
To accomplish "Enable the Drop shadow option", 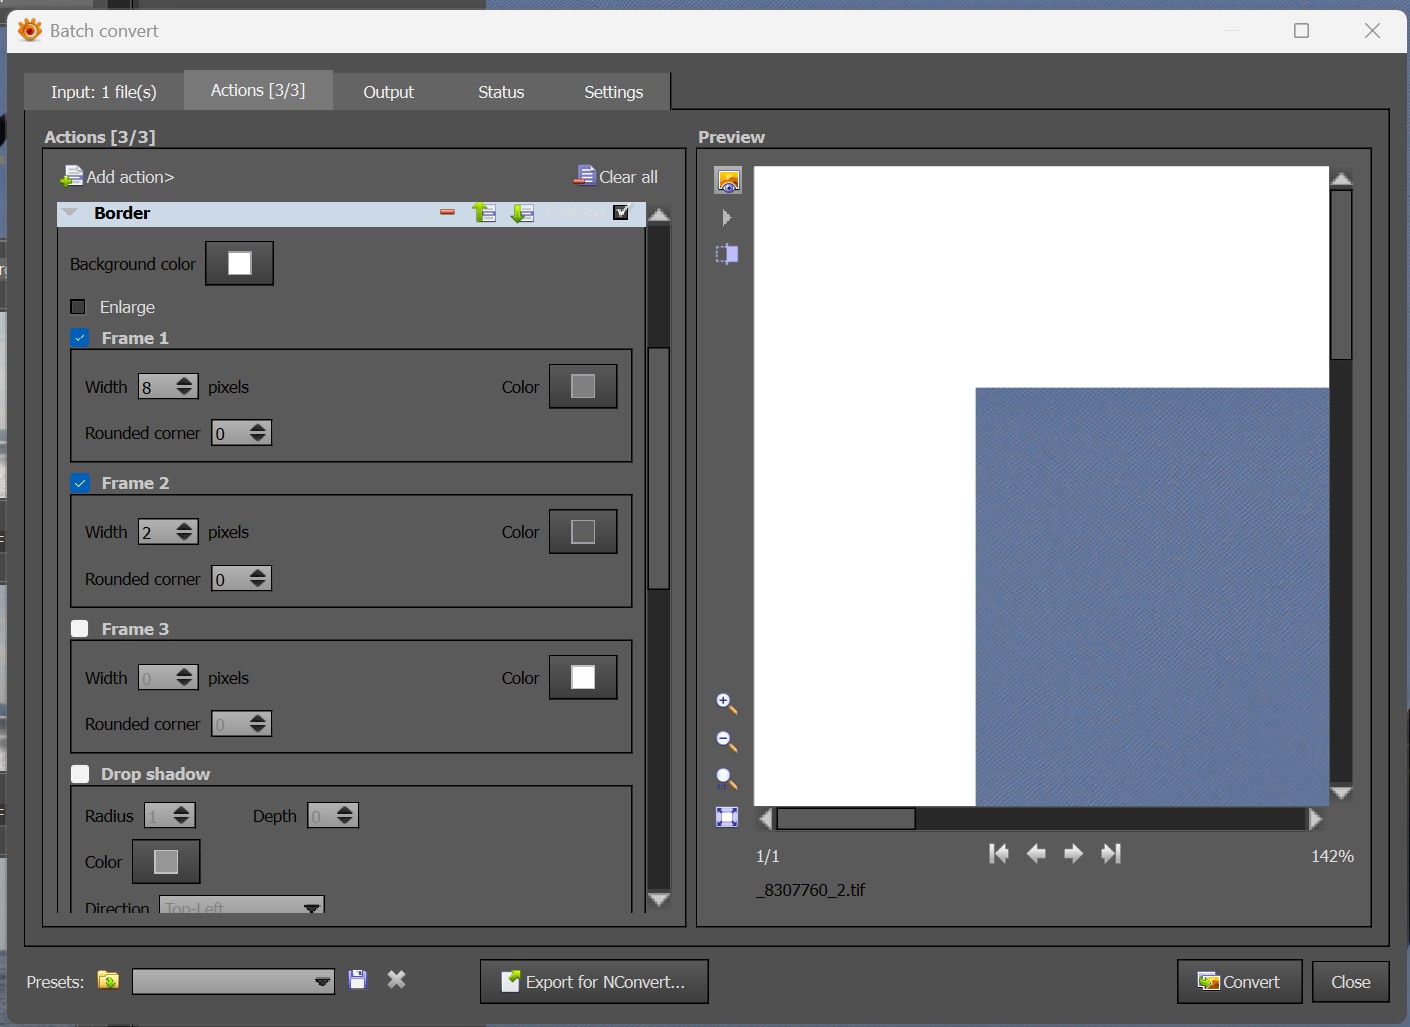I will 81,774.
